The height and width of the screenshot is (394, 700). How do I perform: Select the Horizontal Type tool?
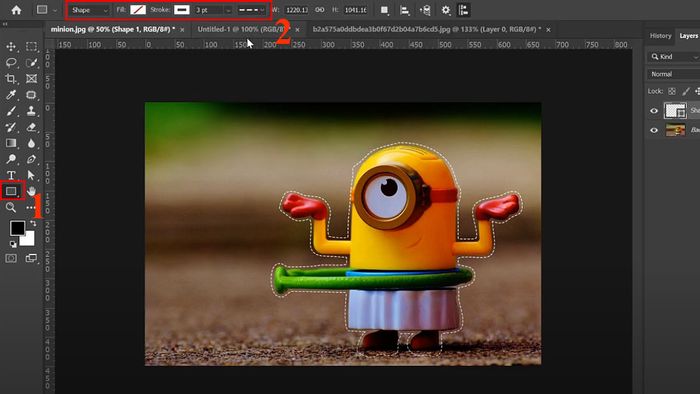11,175
